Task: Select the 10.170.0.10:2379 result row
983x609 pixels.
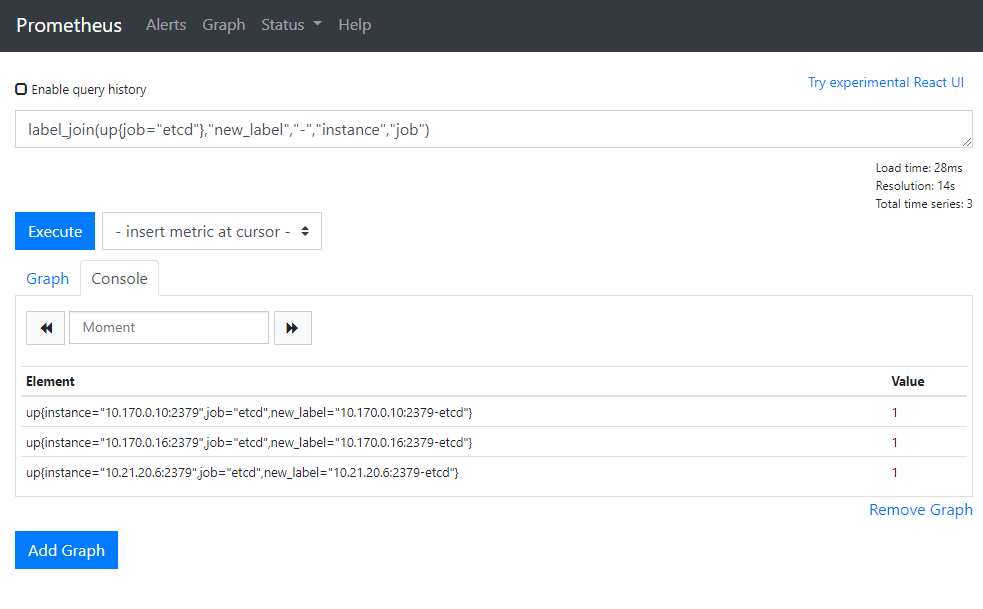Action: 249,412
